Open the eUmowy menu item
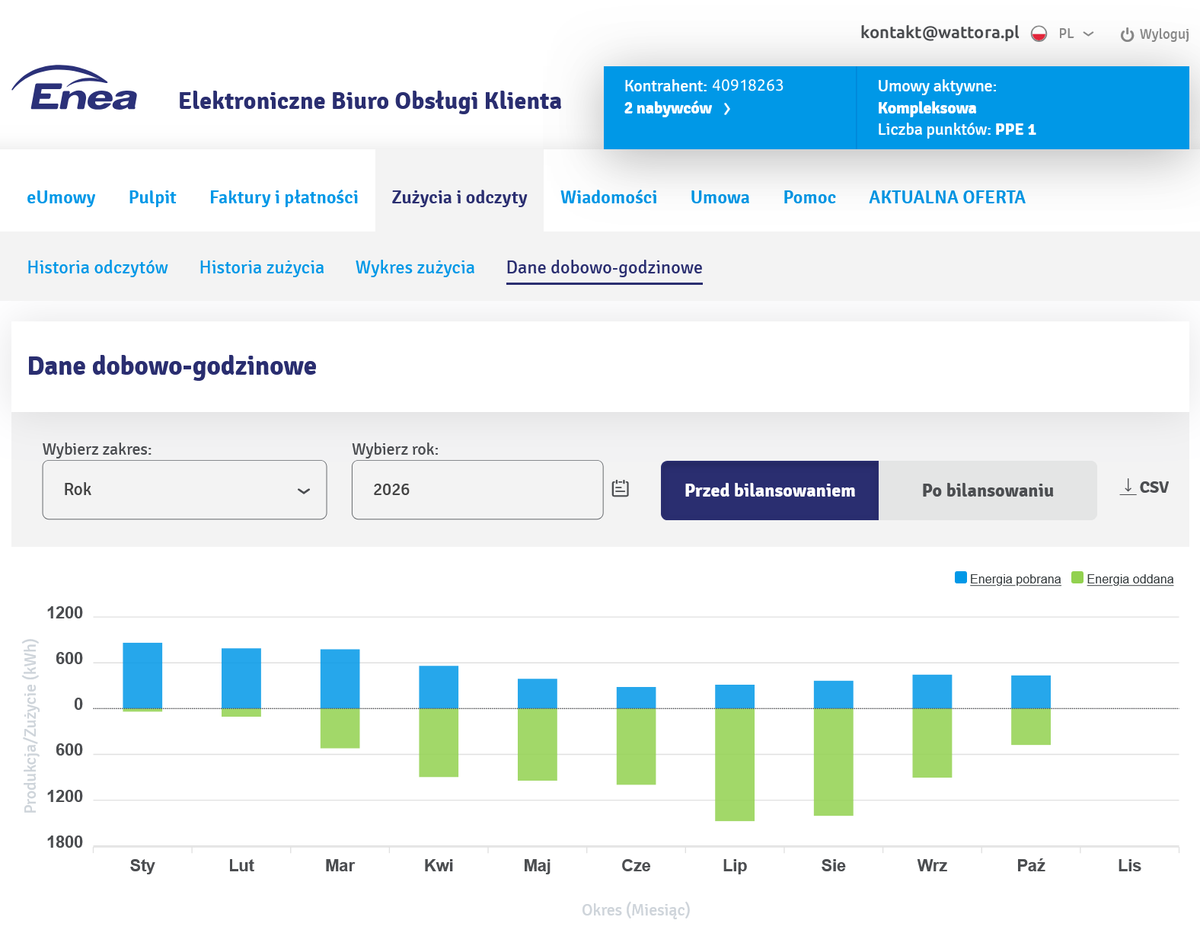Screen dimensions: 1200x933 pos(61,197)
